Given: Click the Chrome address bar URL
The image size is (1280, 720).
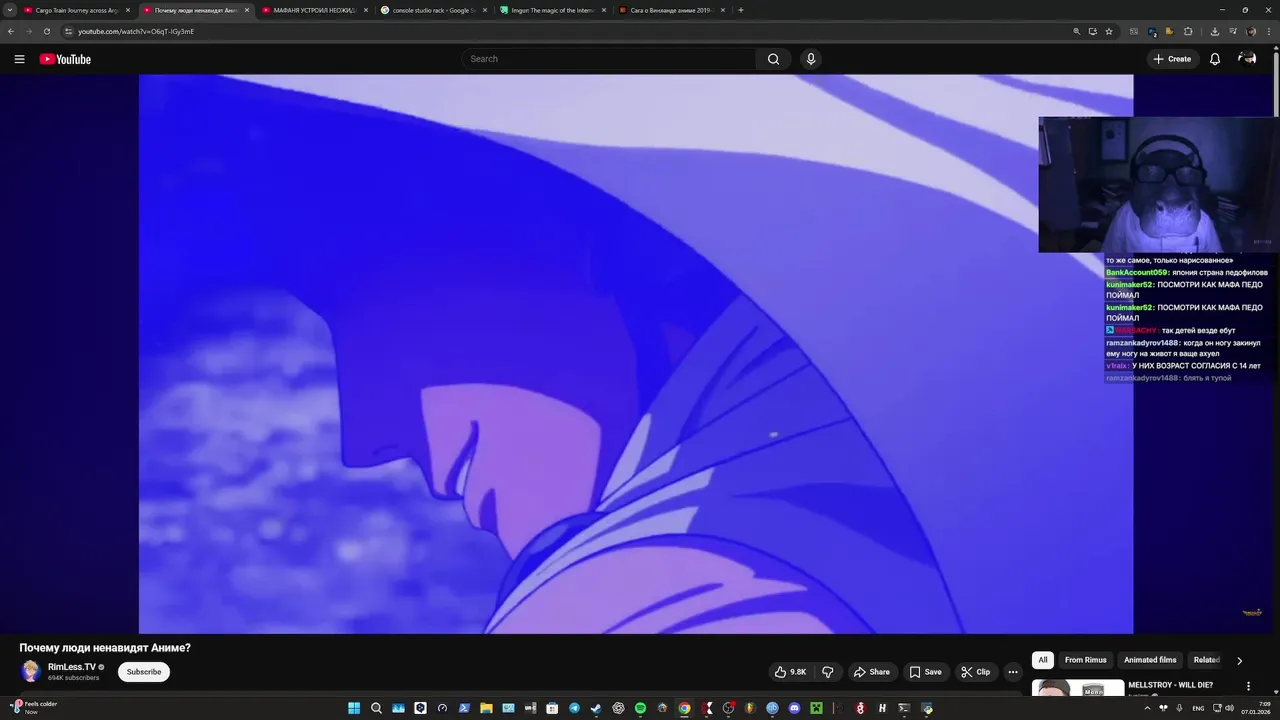Looking at the screenshot, I should [136, 31].
